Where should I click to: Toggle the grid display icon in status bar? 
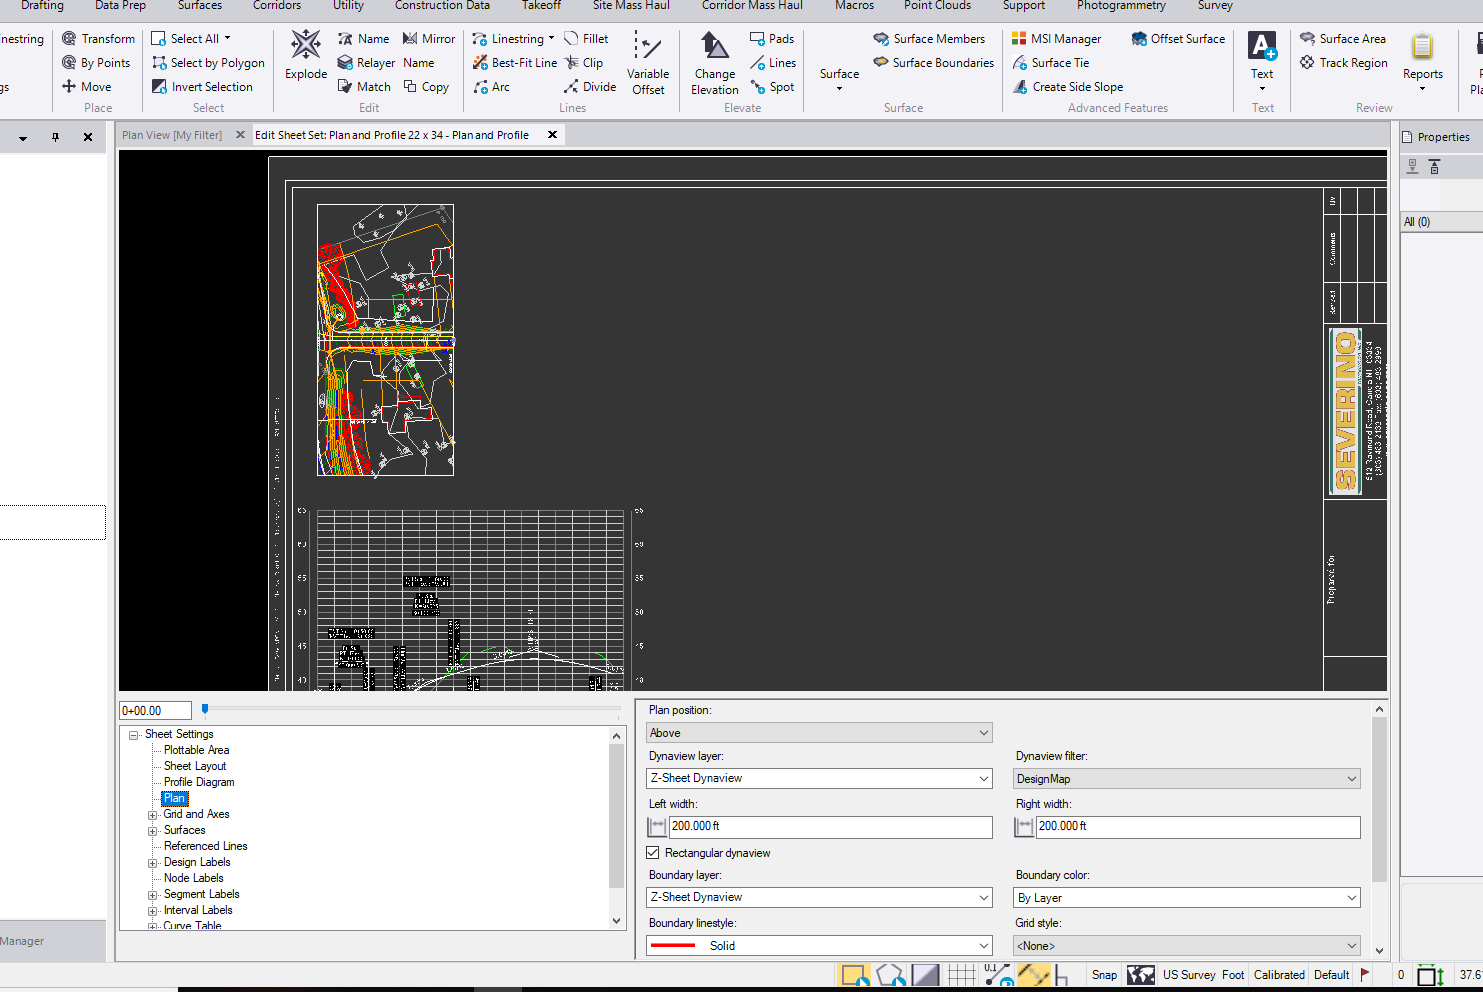960,974
